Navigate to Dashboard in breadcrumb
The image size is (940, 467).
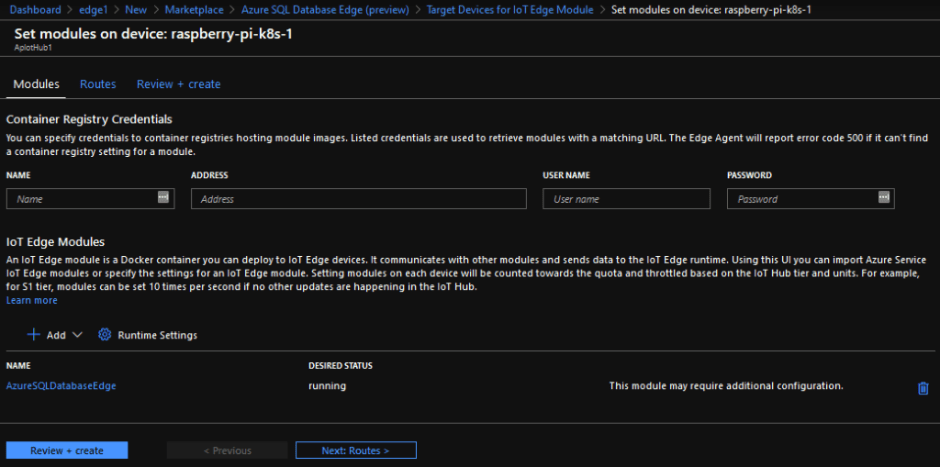click(x=32, y=9)
